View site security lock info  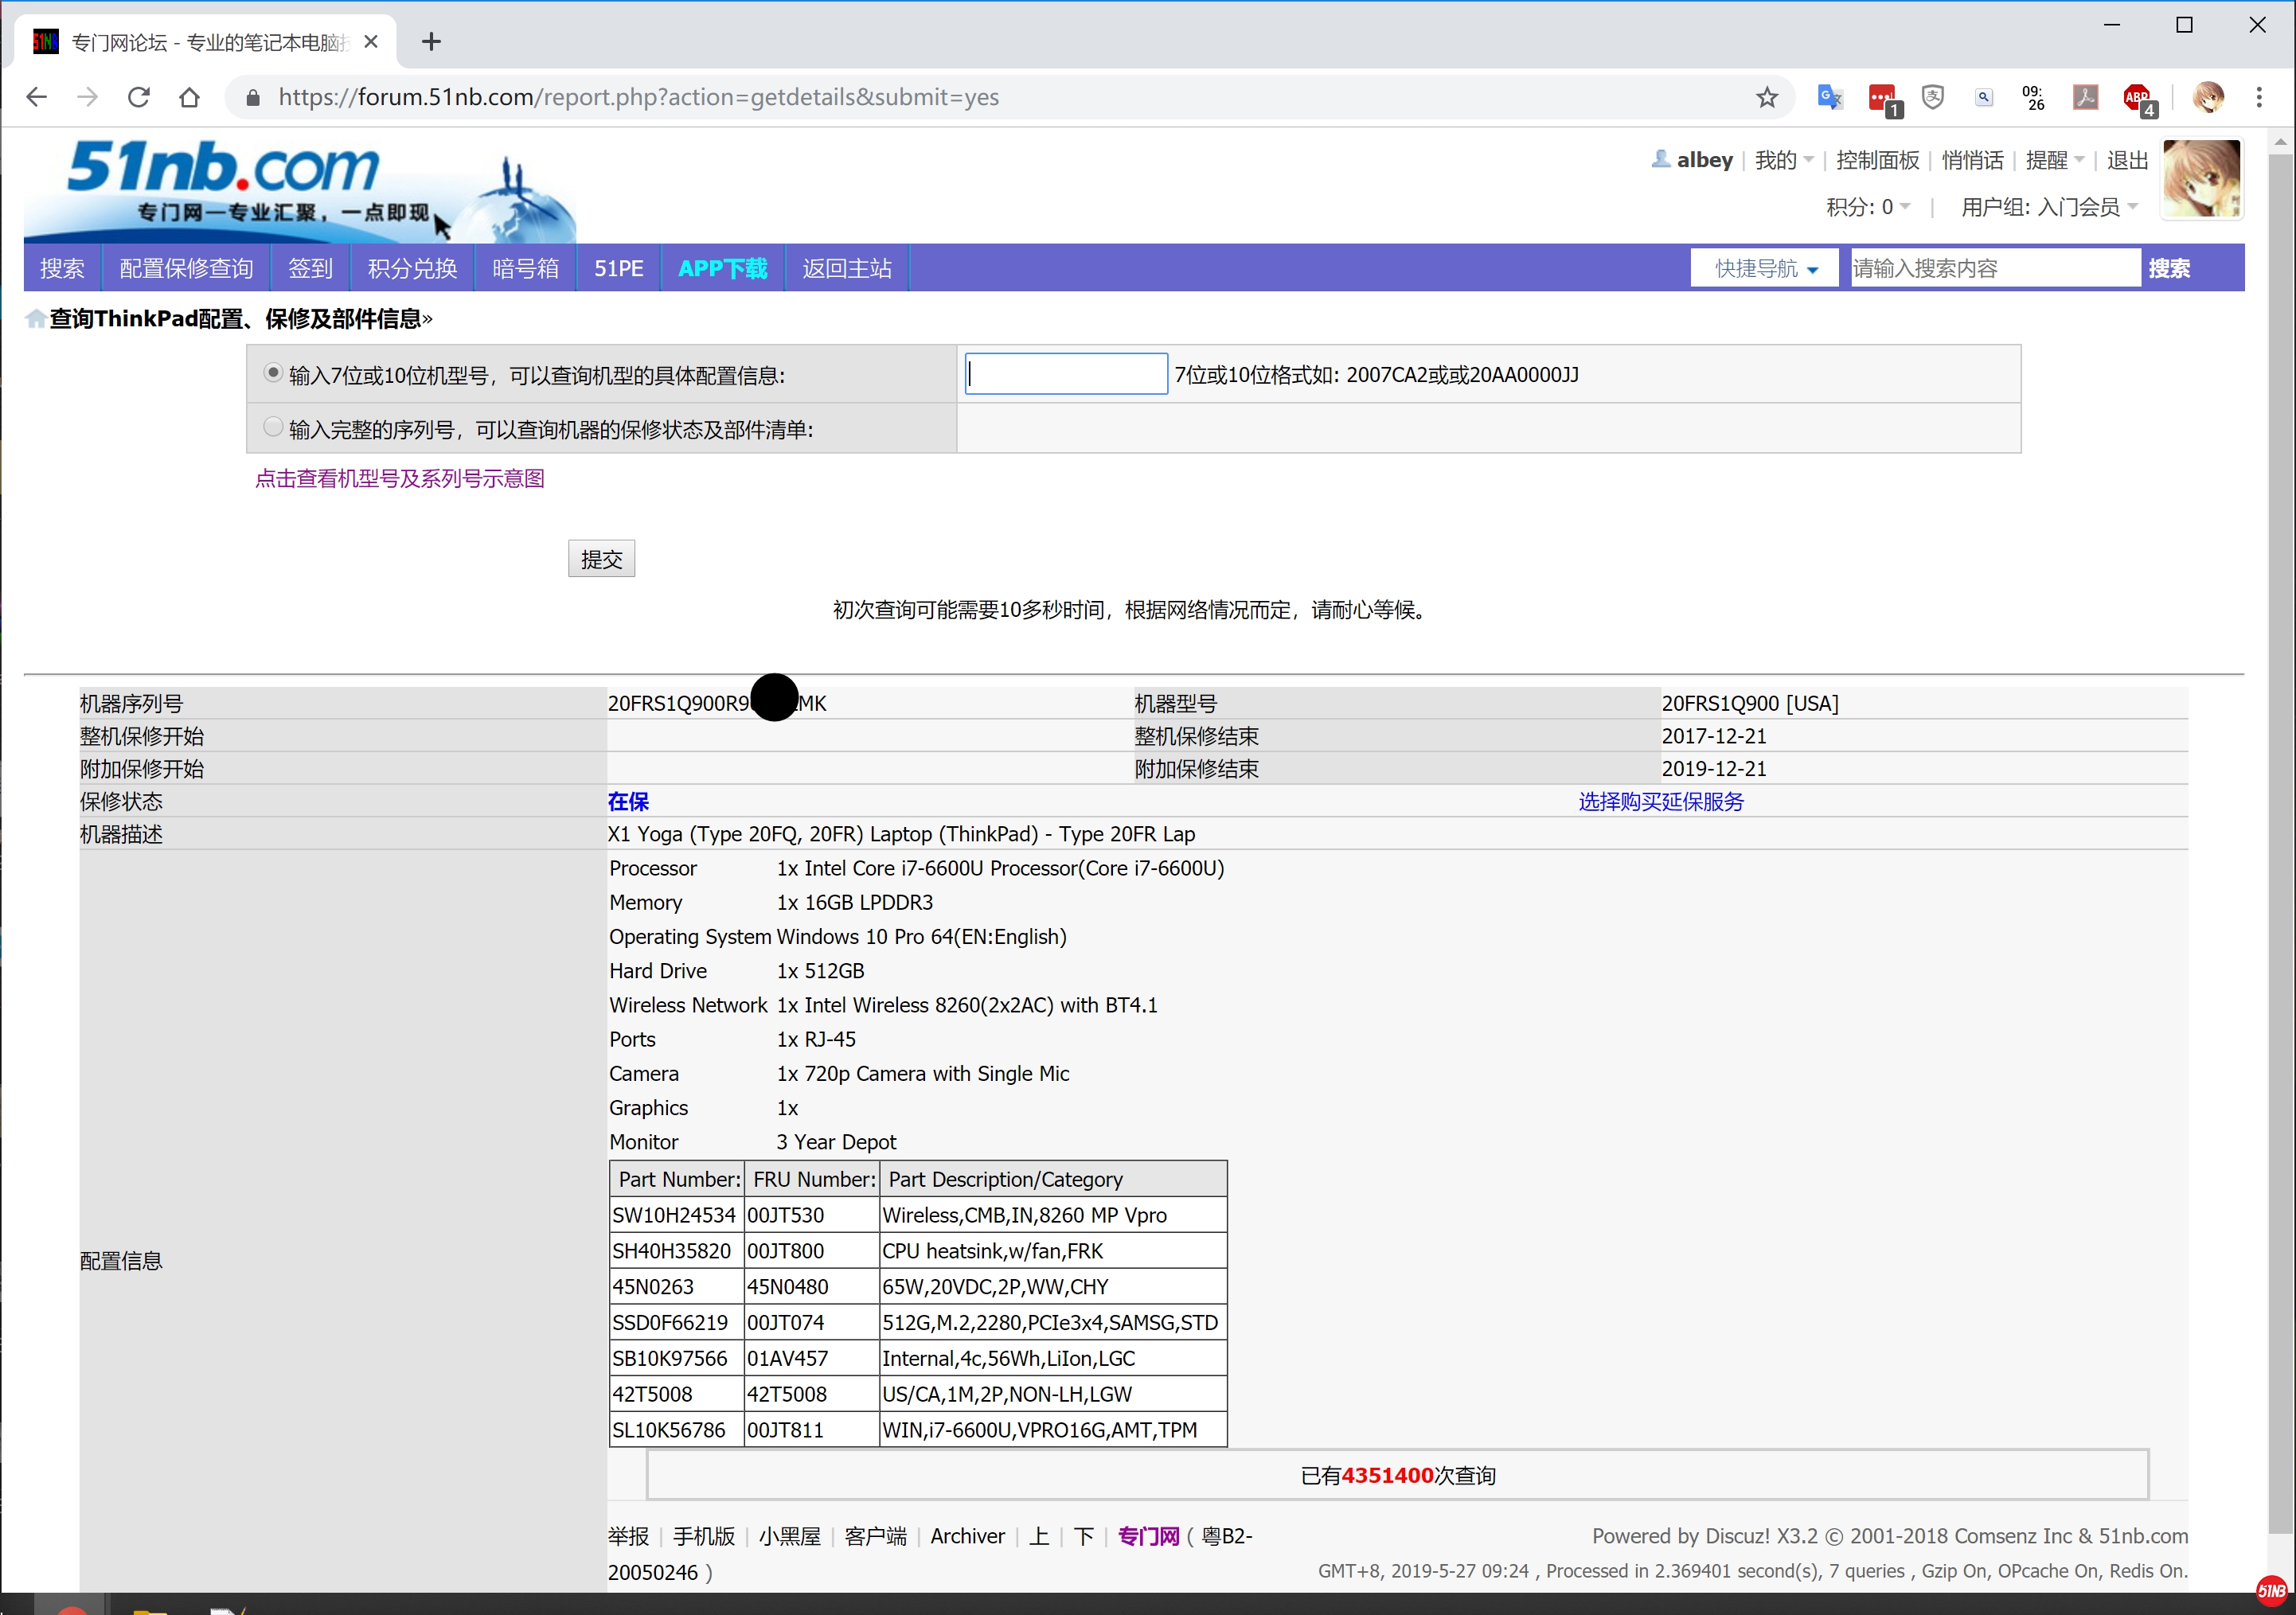(x=253, y=97)
